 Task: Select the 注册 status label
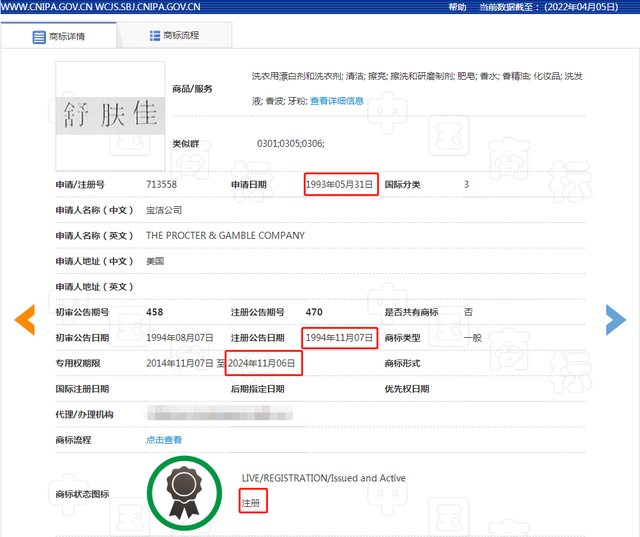pyautogui.click(x=251, y=503)
